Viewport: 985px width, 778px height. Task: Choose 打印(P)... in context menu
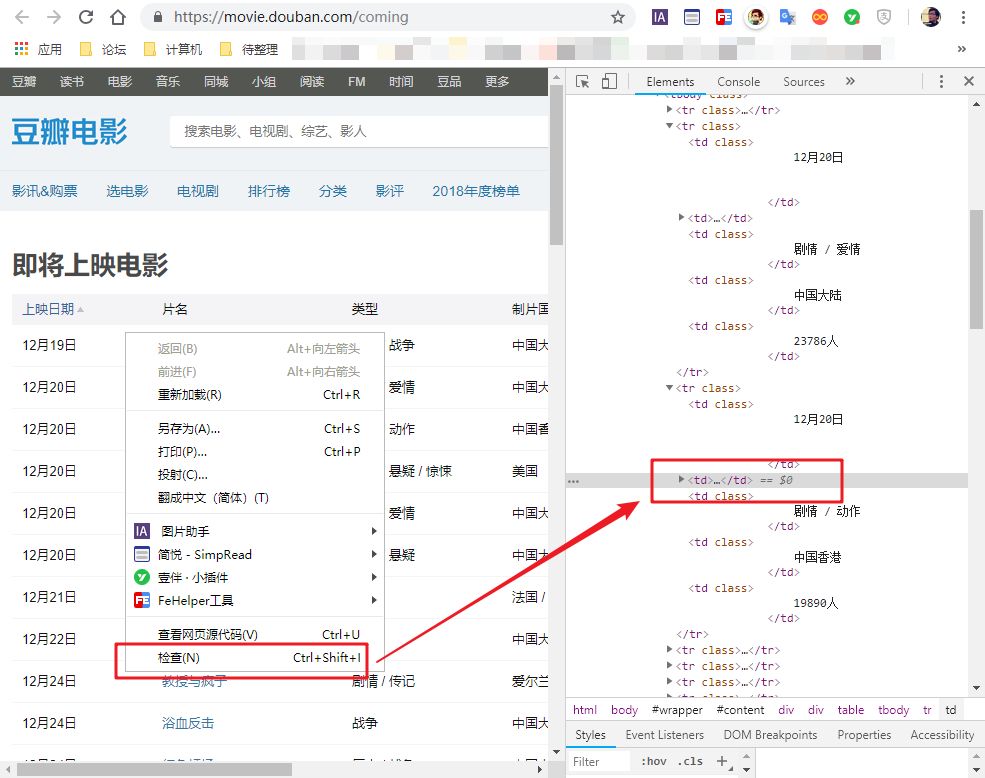[x=254, y=451]
